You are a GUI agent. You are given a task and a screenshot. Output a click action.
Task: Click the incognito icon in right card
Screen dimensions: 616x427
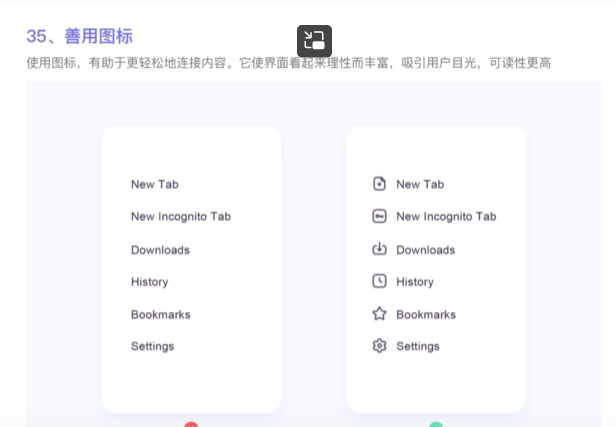(x=379, y=216)
